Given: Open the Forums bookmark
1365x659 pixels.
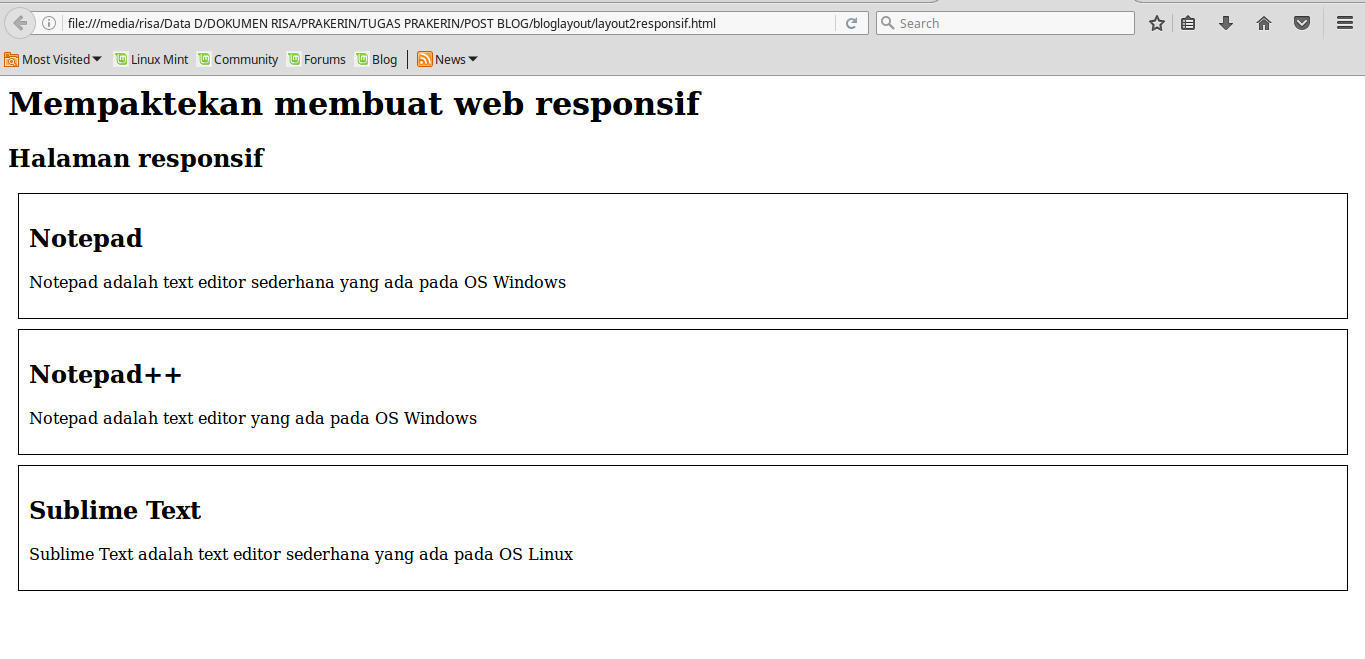Looking at the screenshot, I should [316, 59].
